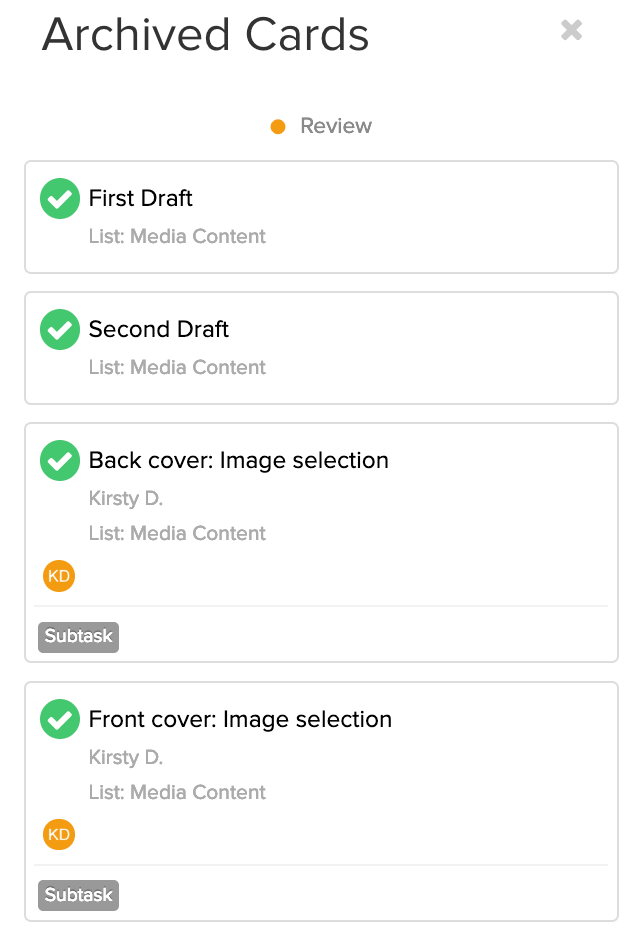Close the Archived Cards panel

[x=571, y=30]
